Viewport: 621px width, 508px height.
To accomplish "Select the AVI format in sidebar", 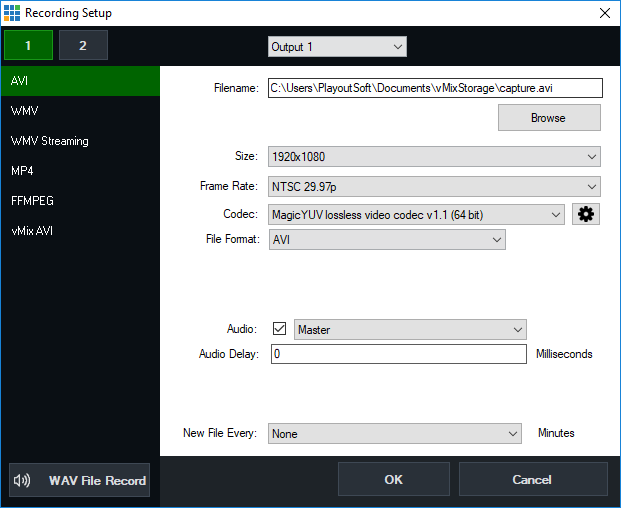I will point(80,81).
